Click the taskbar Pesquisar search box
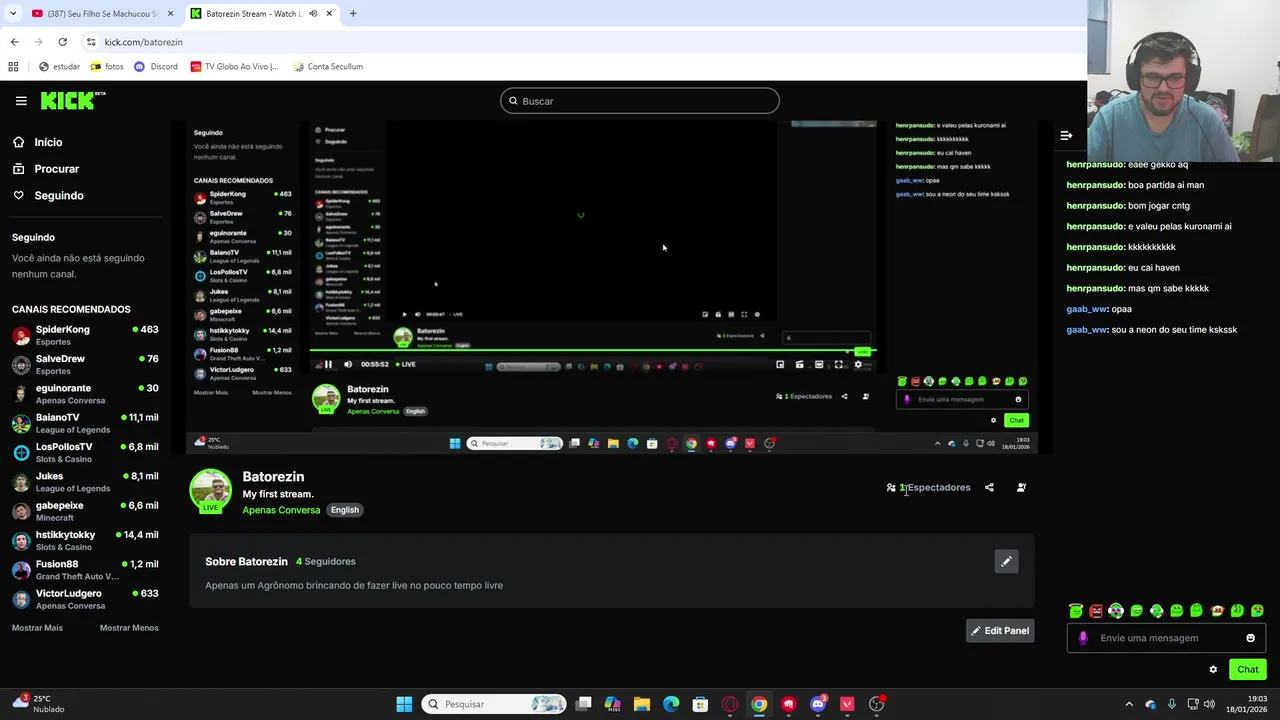Screen dimensions: 1280x720 (x=494, y=704)
